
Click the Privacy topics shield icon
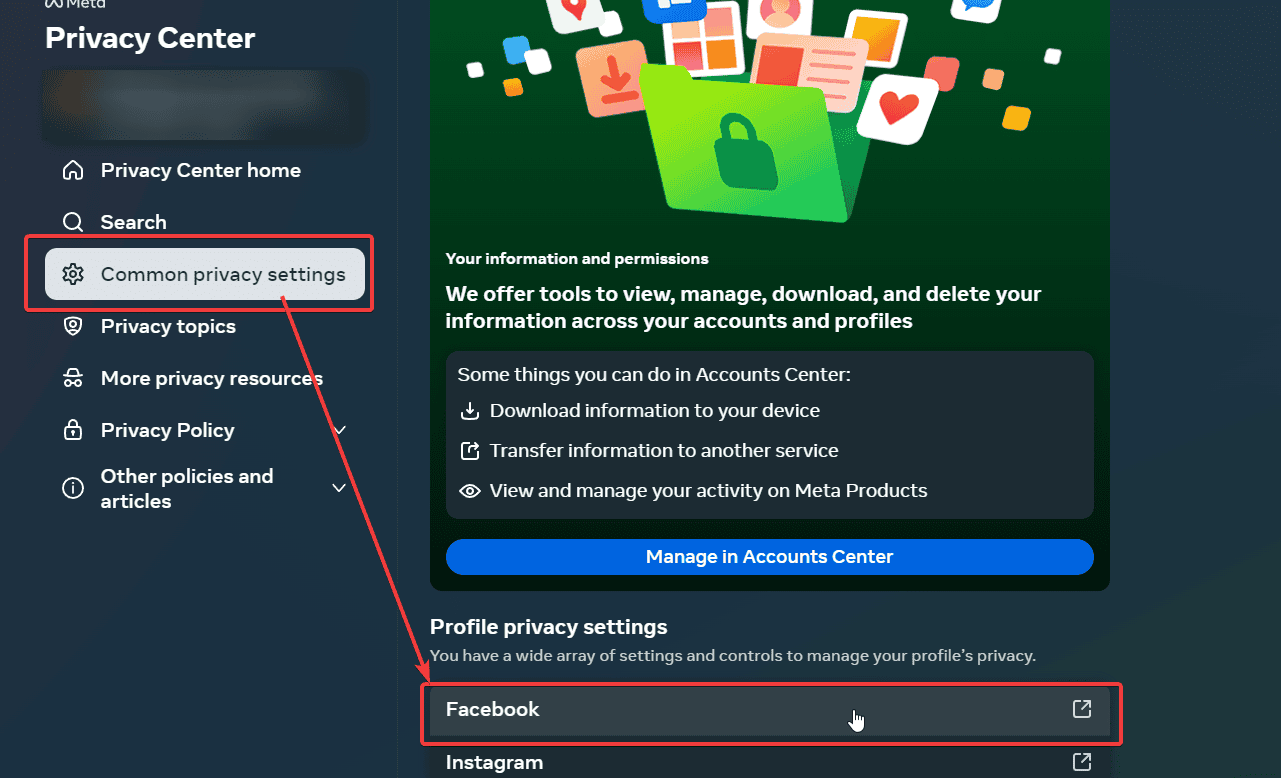[x=73, y=326]
